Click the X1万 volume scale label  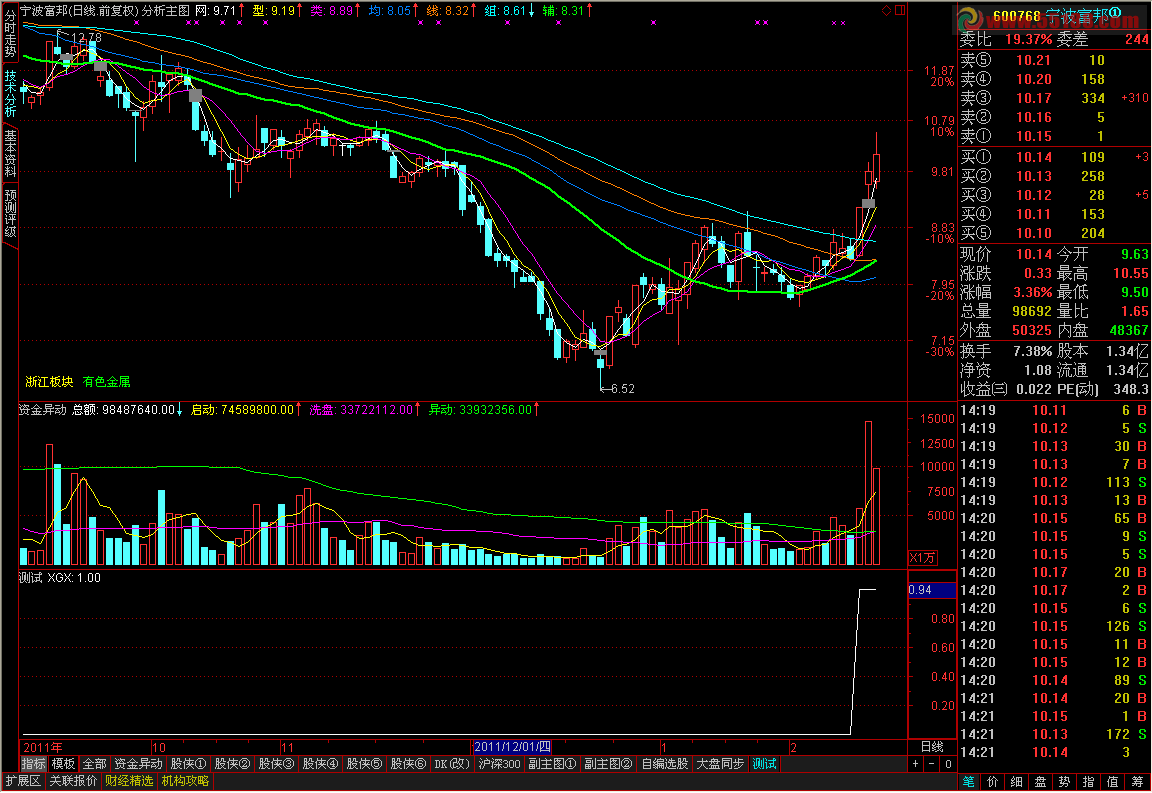click(923, 558)
